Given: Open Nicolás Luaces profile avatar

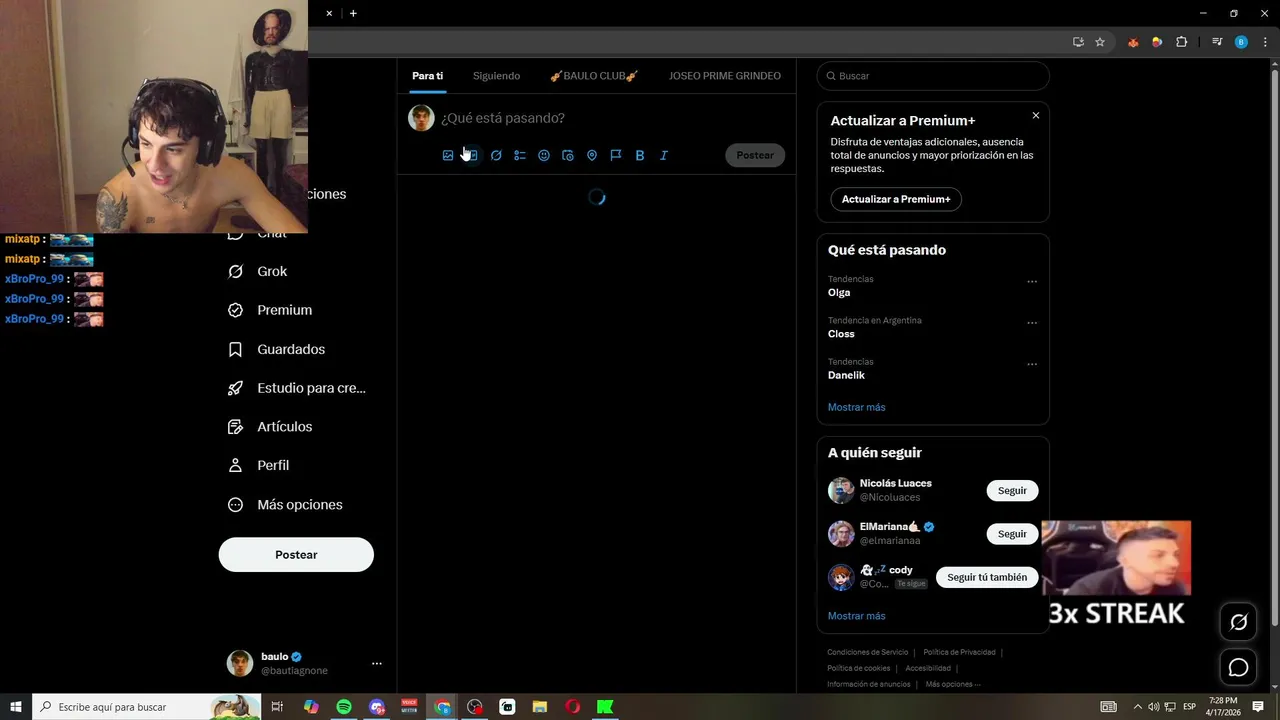Looking at the screenshot, I should [841, 491].
